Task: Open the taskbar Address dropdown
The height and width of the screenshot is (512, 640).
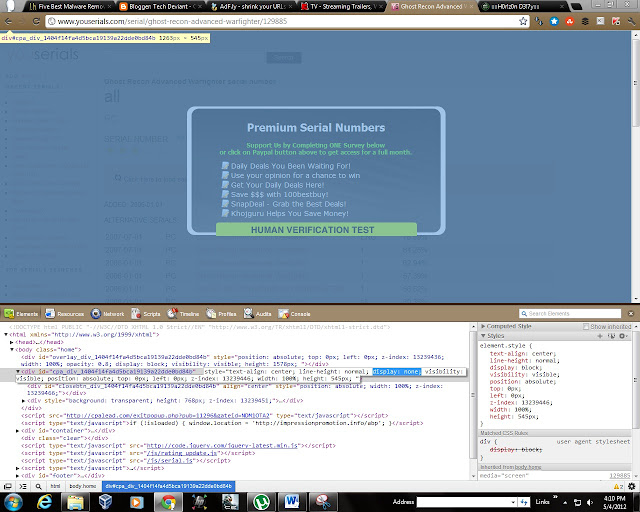Action: click(513, 502)
